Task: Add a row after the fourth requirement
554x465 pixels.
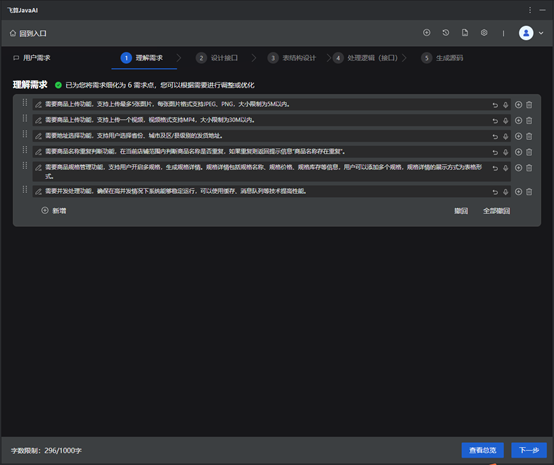Action: (x=518, y=152)
